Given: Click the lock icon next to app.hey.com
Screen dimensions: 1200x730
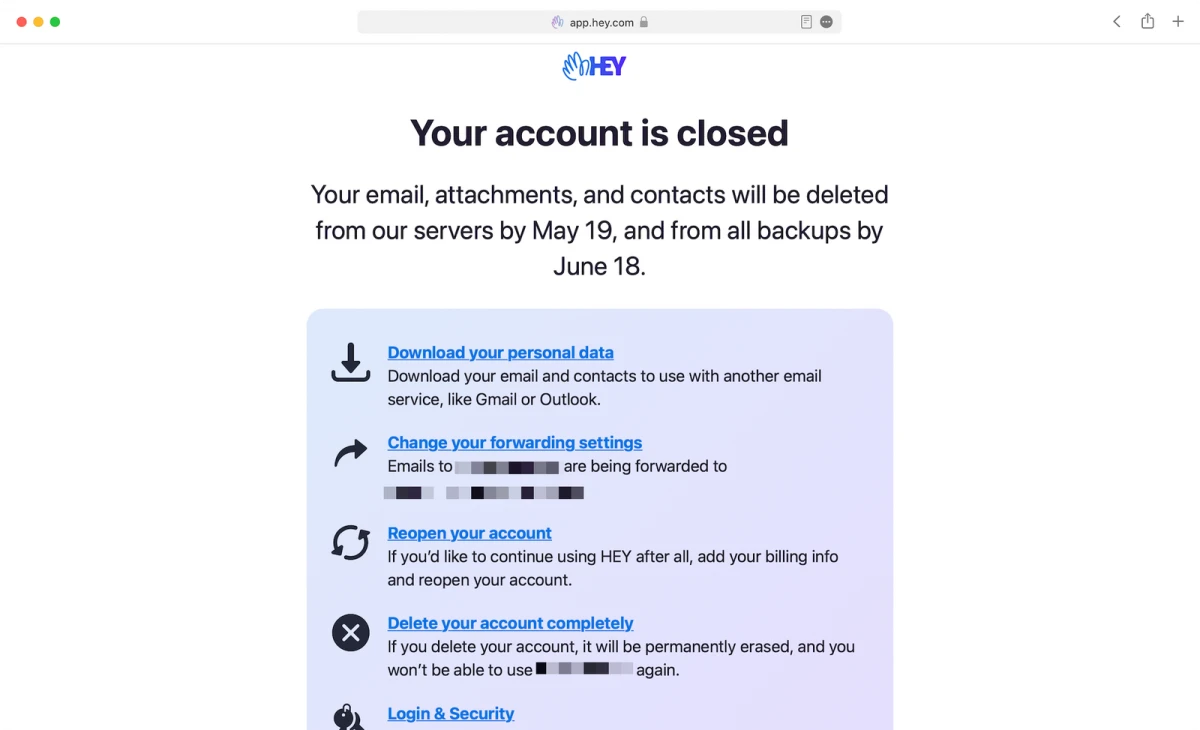Looking at the screenshot, I should coord(644,22).
